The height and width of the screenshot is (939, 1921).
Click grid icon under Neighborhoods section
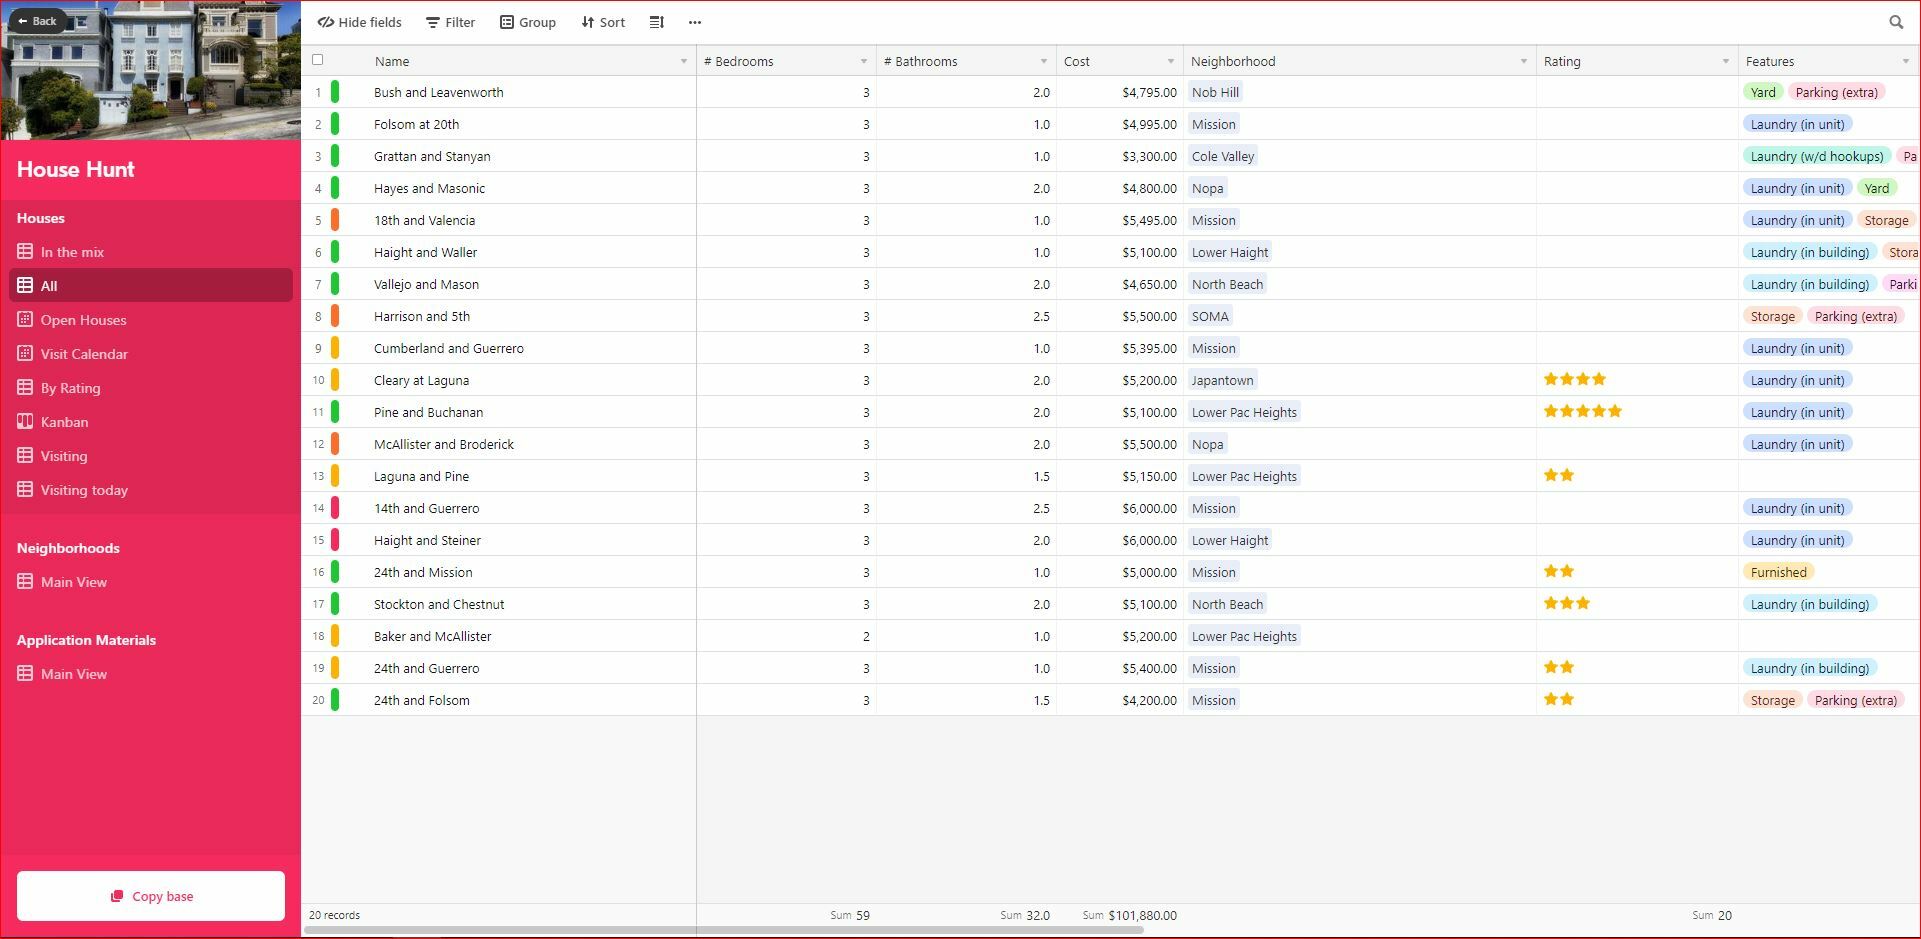(x=25, y=582)
